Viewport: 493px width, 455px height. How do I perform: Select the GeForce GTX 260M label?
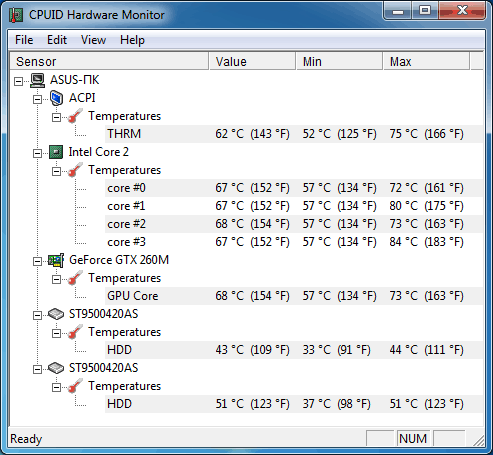[x=119, y=260]
